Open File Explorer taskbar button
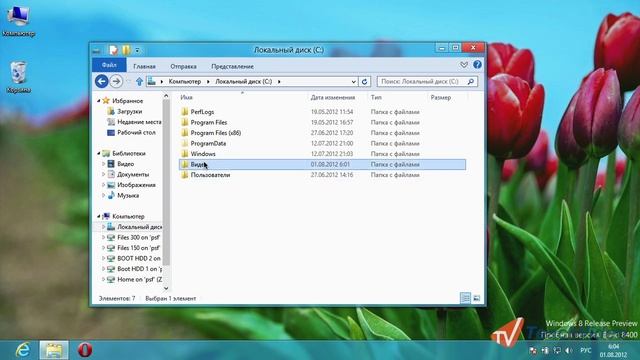640x360 pixels. pos(54,350)
